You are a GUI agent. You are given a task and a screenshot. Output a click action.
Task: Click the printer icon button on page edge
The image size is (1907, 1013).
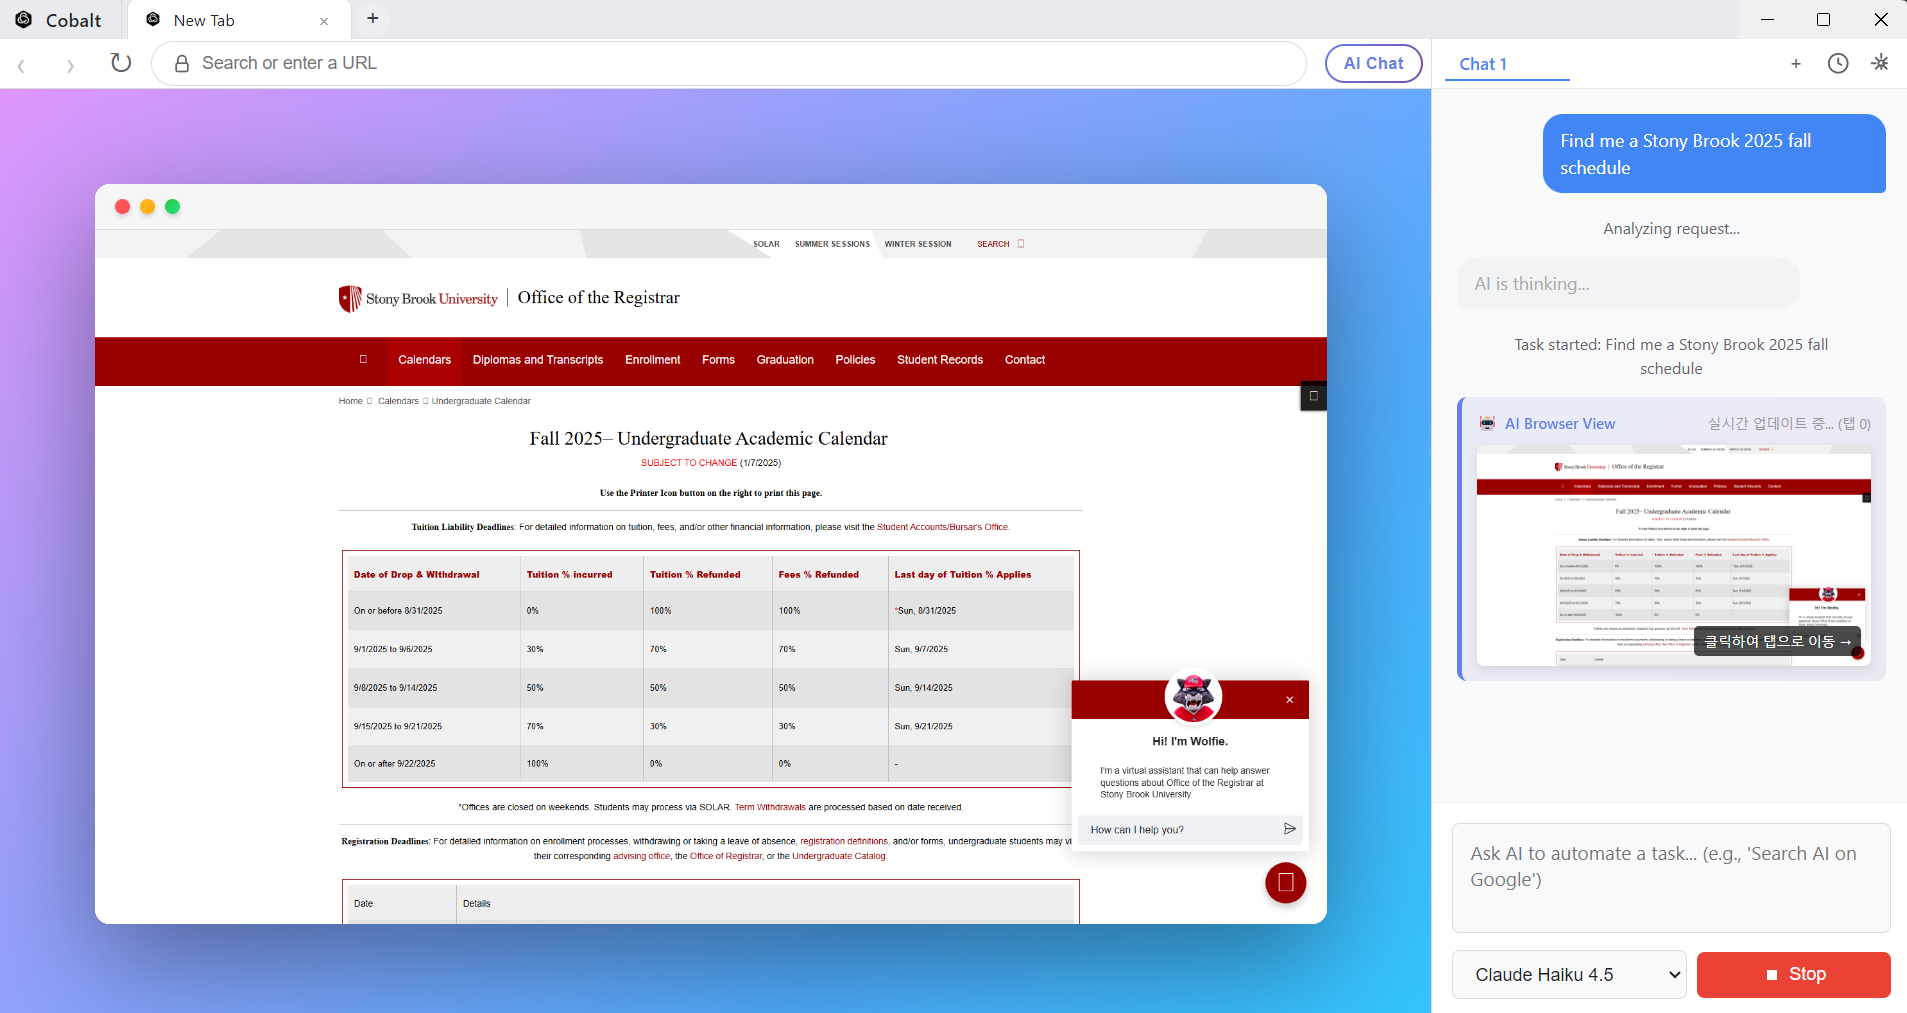coord(1314,396)
